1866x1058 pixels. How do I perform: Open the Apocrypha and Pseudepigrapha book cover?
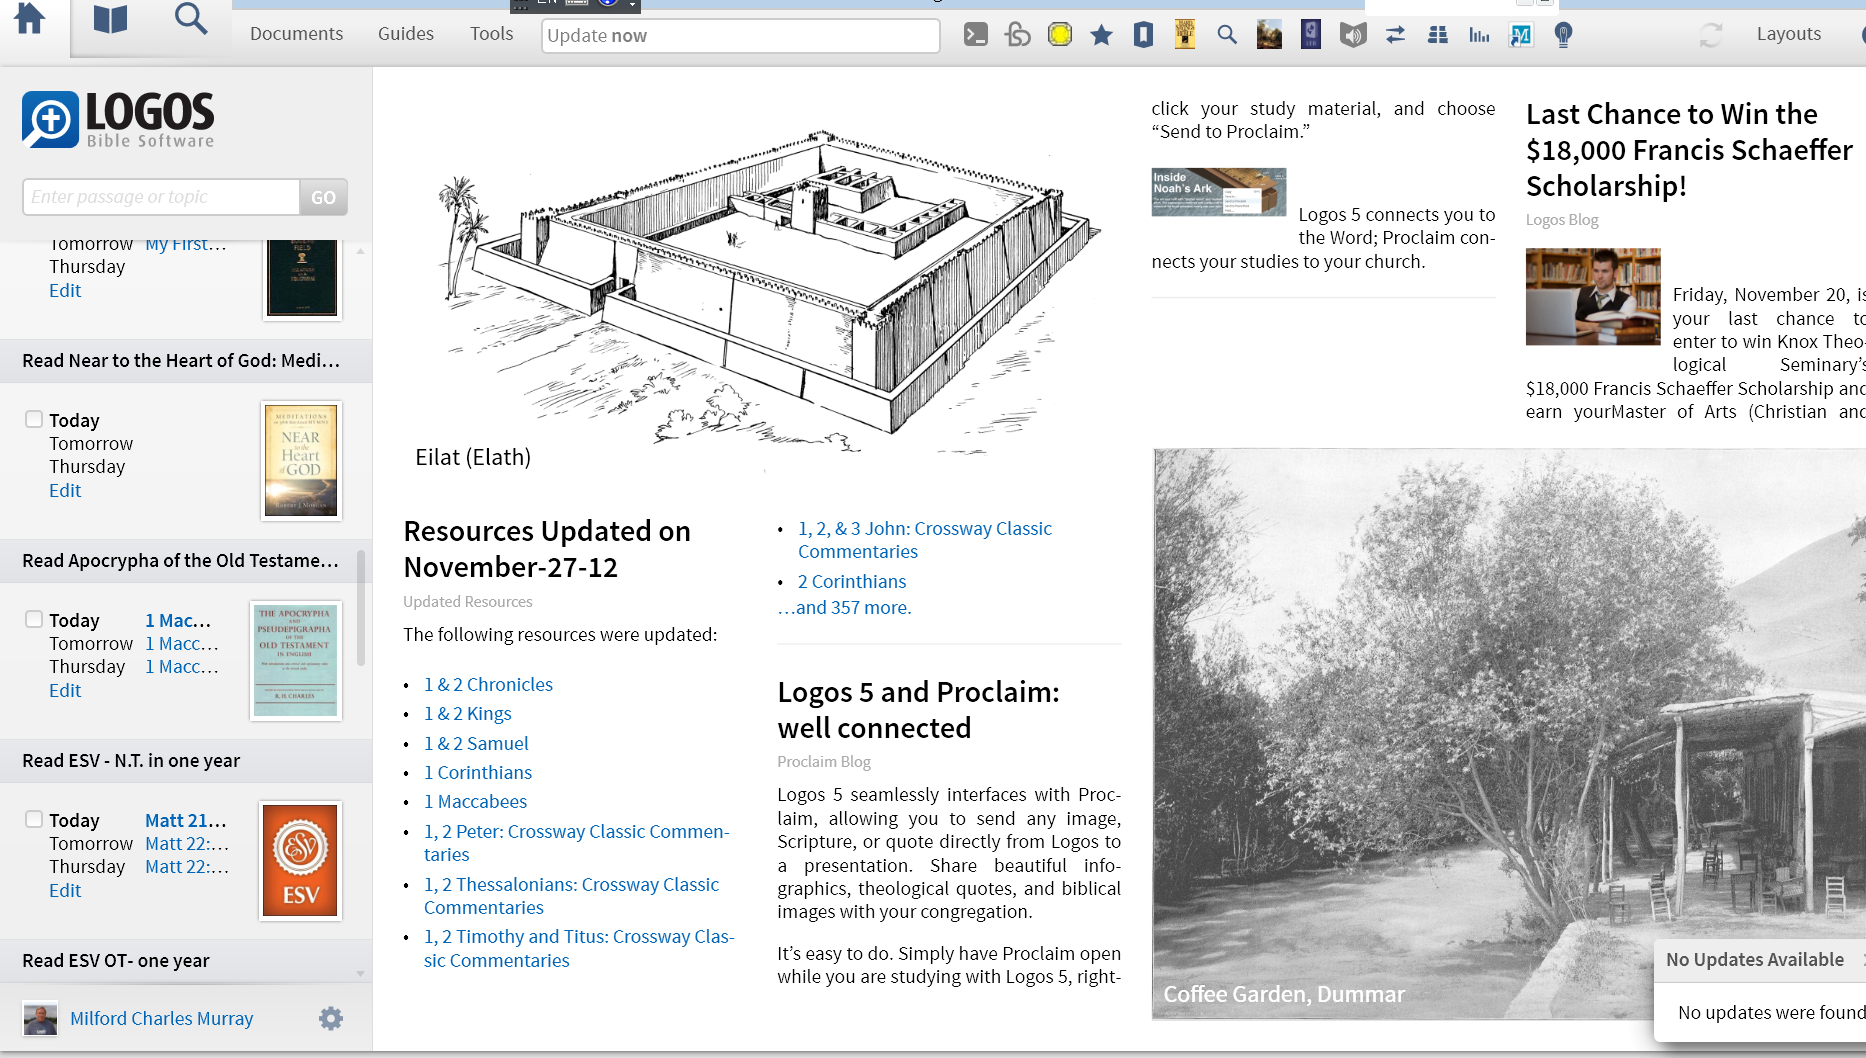(296, 661)
